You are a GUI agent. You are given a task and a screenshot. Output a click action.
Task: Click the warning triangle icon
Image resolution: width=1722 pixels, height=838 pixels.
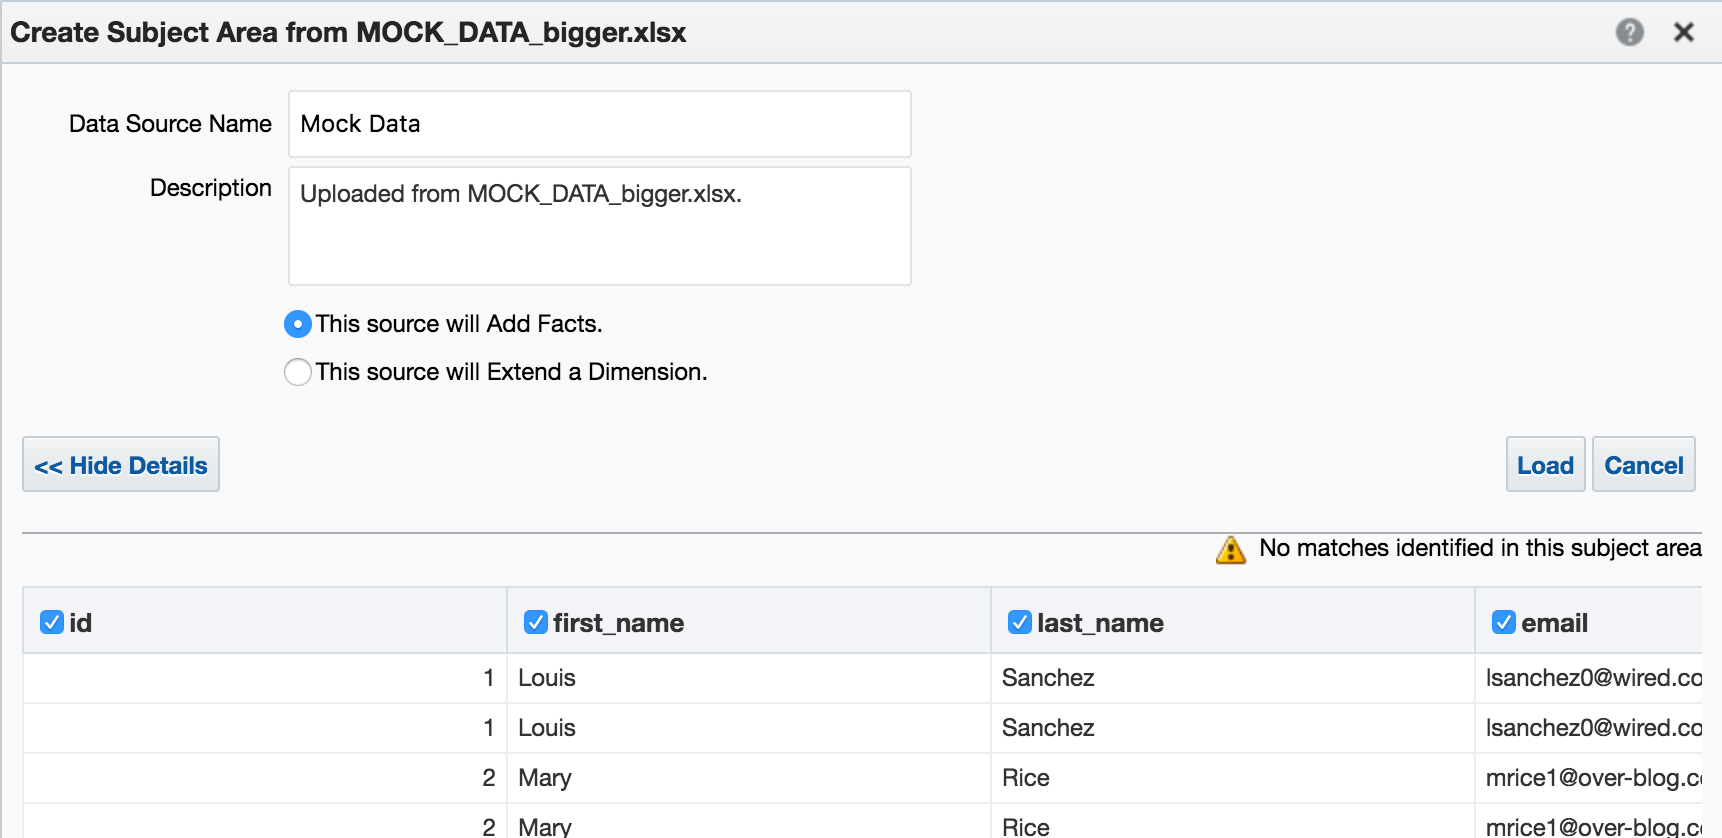(x=1230, y=549)
